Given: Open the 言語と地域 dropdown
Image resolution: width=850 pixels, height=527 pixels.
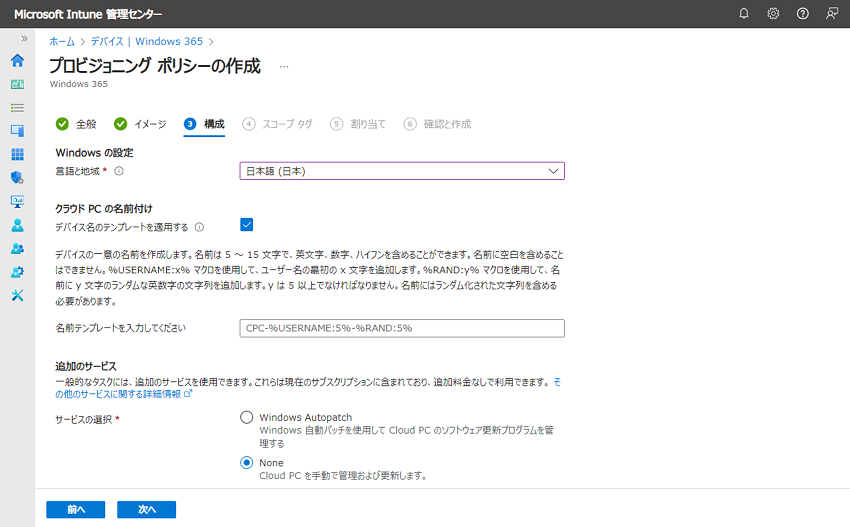Looking at the screenshot, I should point(402,171).
